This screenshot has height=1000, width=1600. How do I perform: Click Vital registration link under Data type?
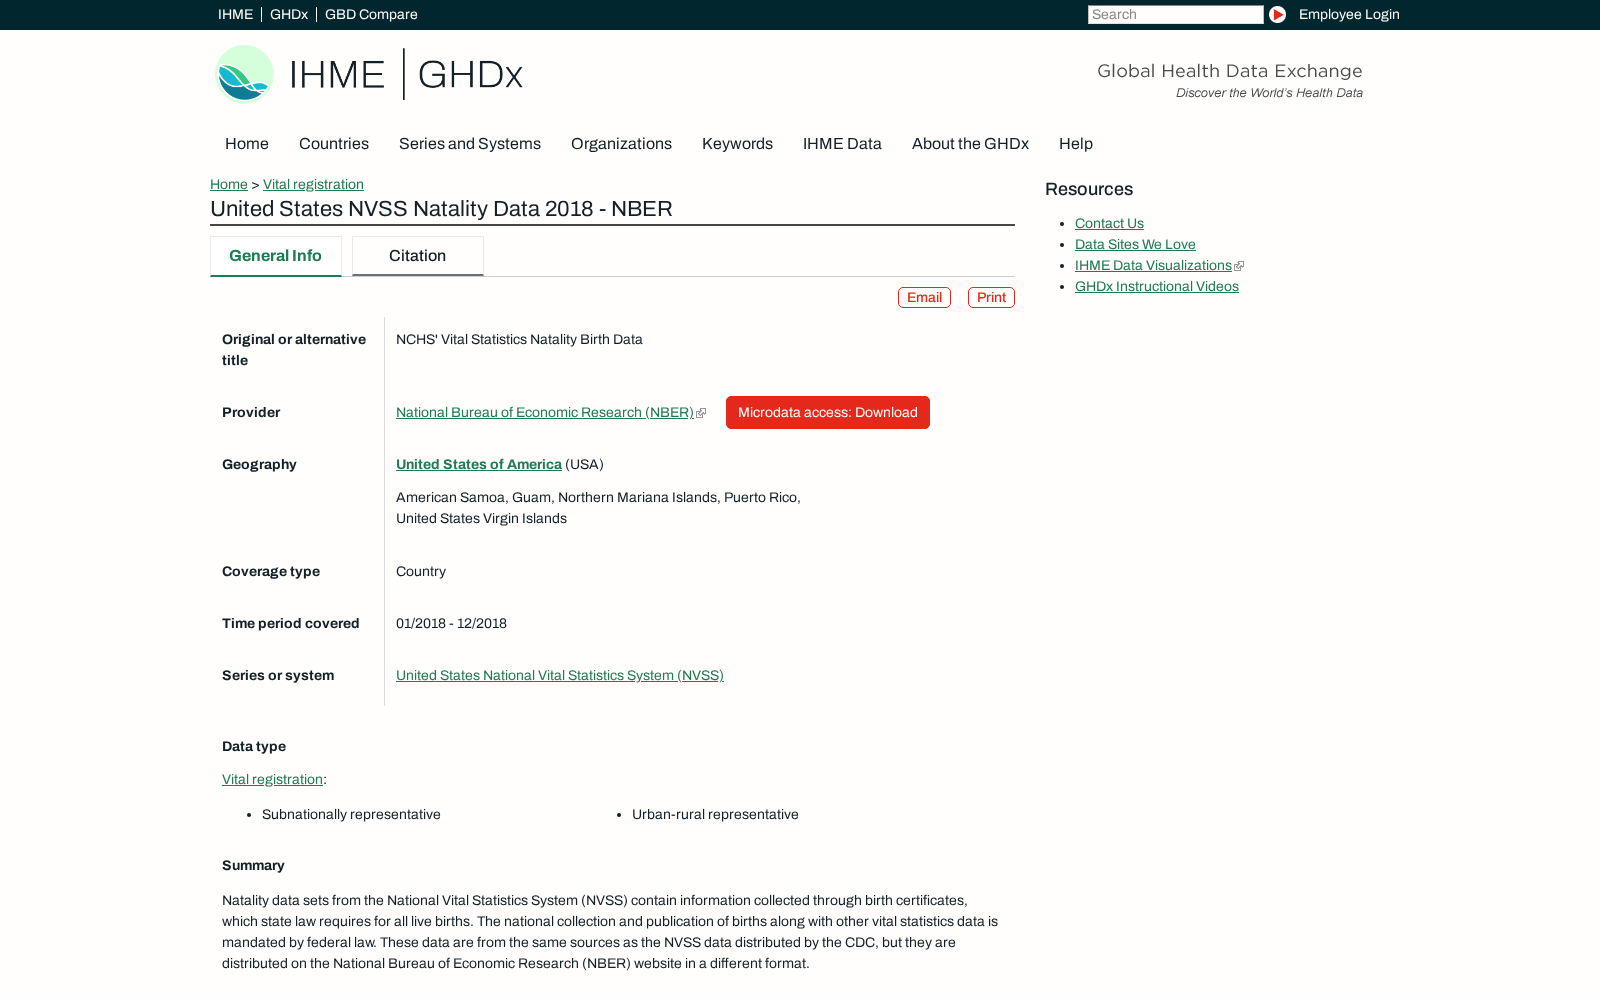[x=272, y=779]
